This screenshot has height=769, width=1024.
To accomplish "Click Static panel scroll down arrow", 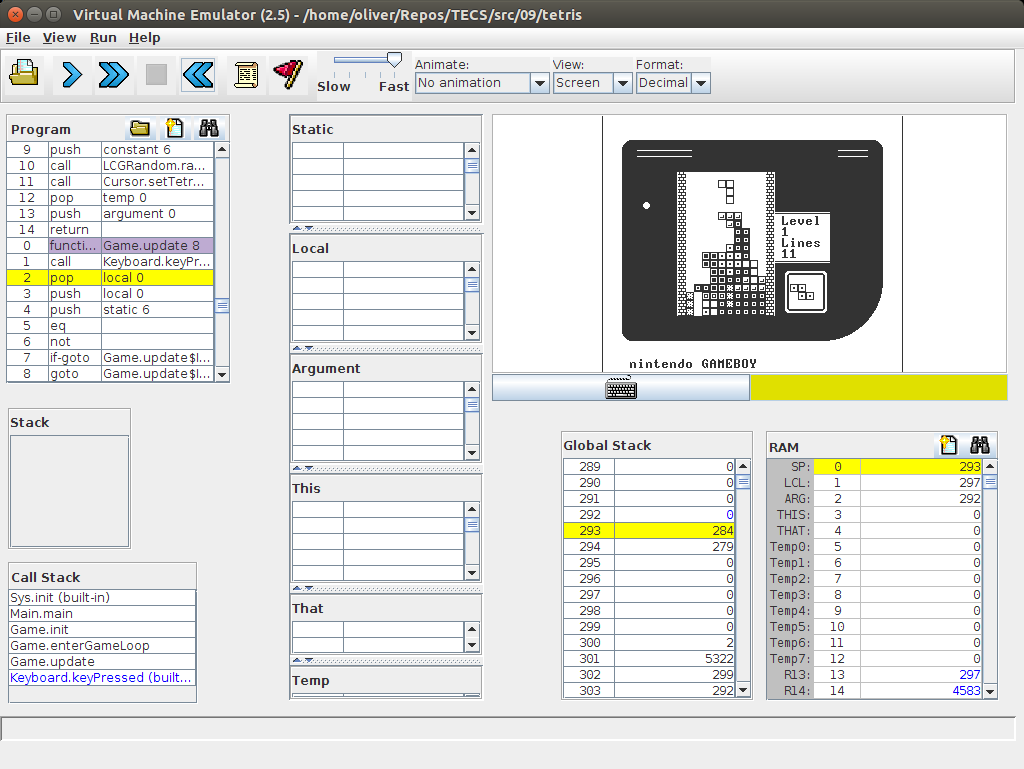I will (472, 213).
